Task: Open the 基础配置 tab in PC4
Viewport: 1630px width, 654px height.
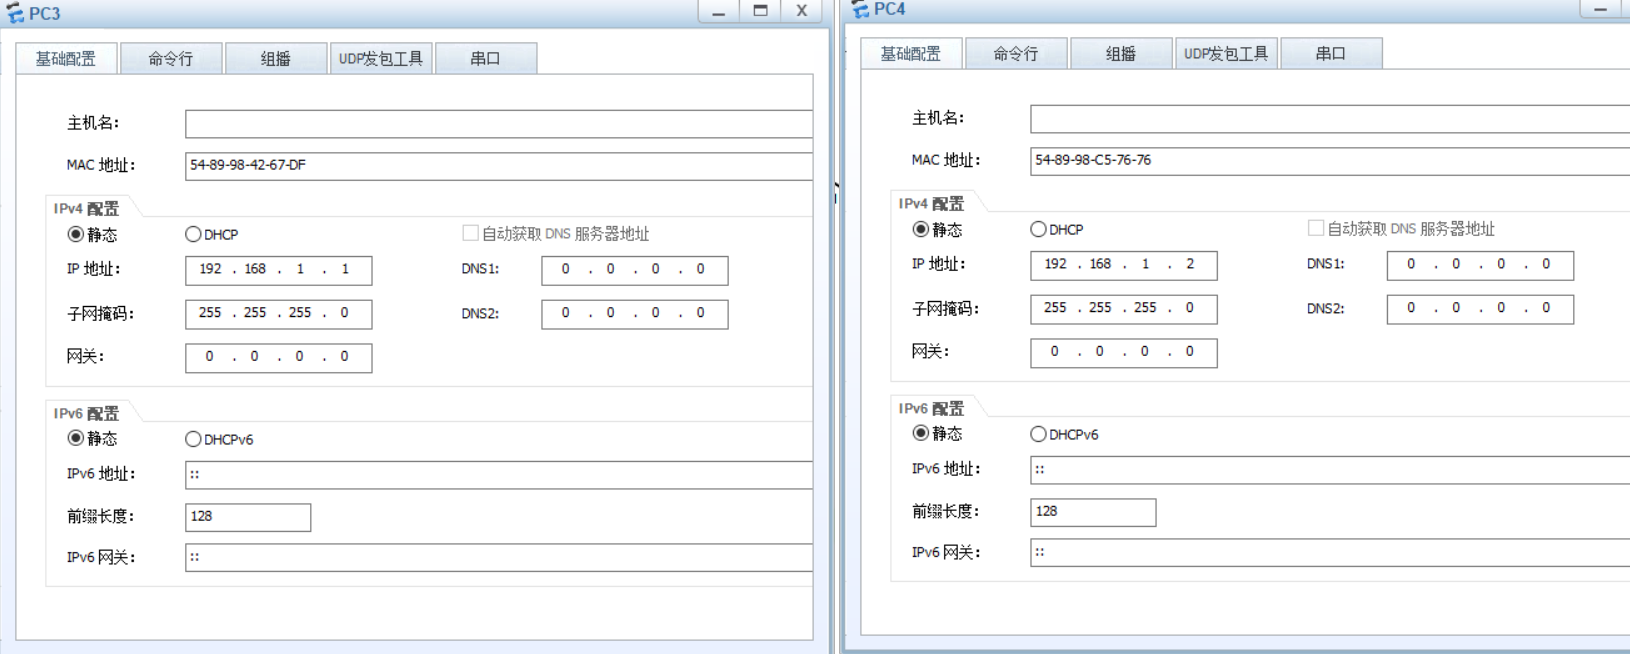Action: 911,54
